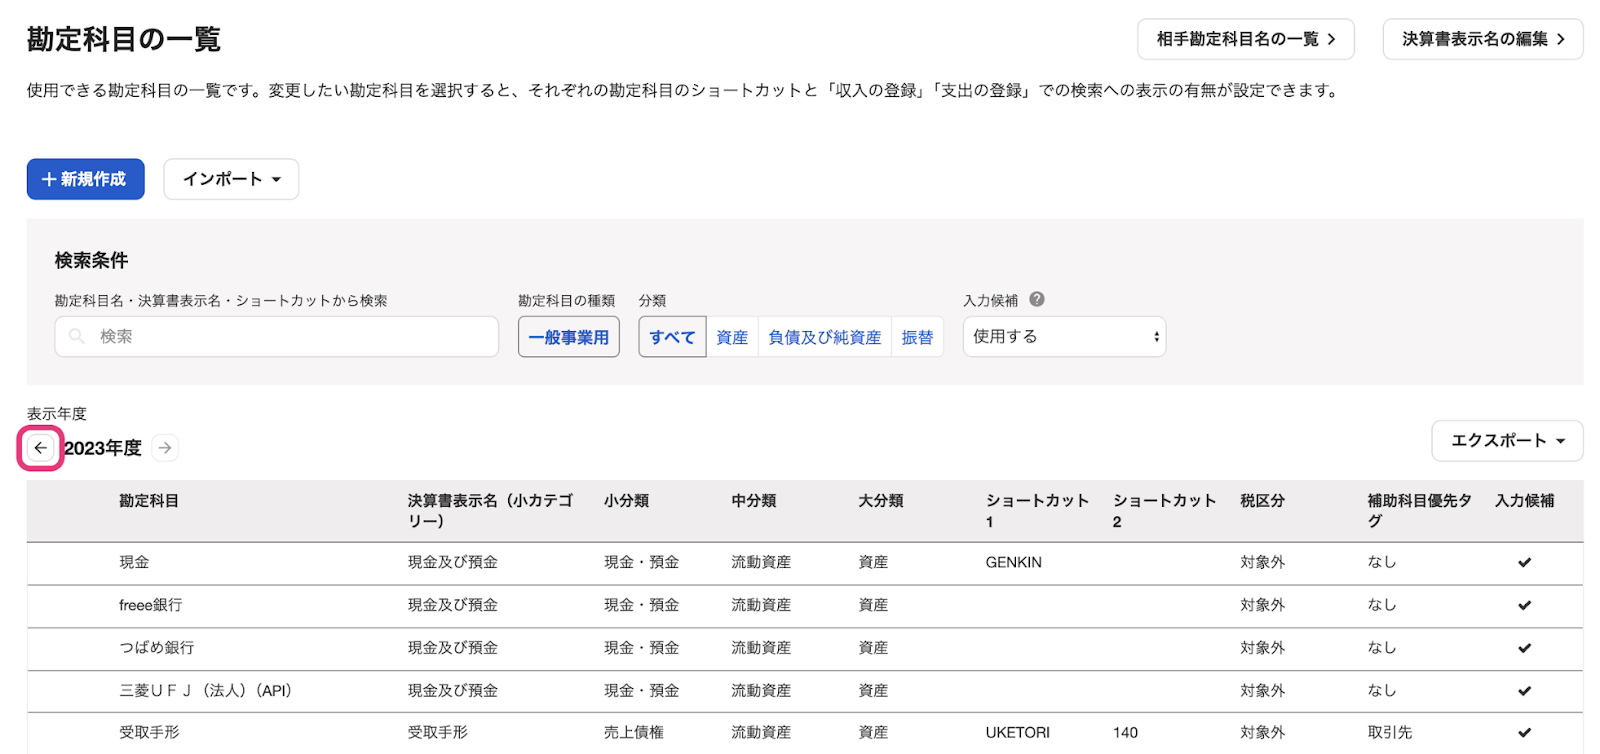Select the 負債及び純資産 classification tab
Image resolution: width=1600 pixels, height=754 pixels.
click(825, 337)
